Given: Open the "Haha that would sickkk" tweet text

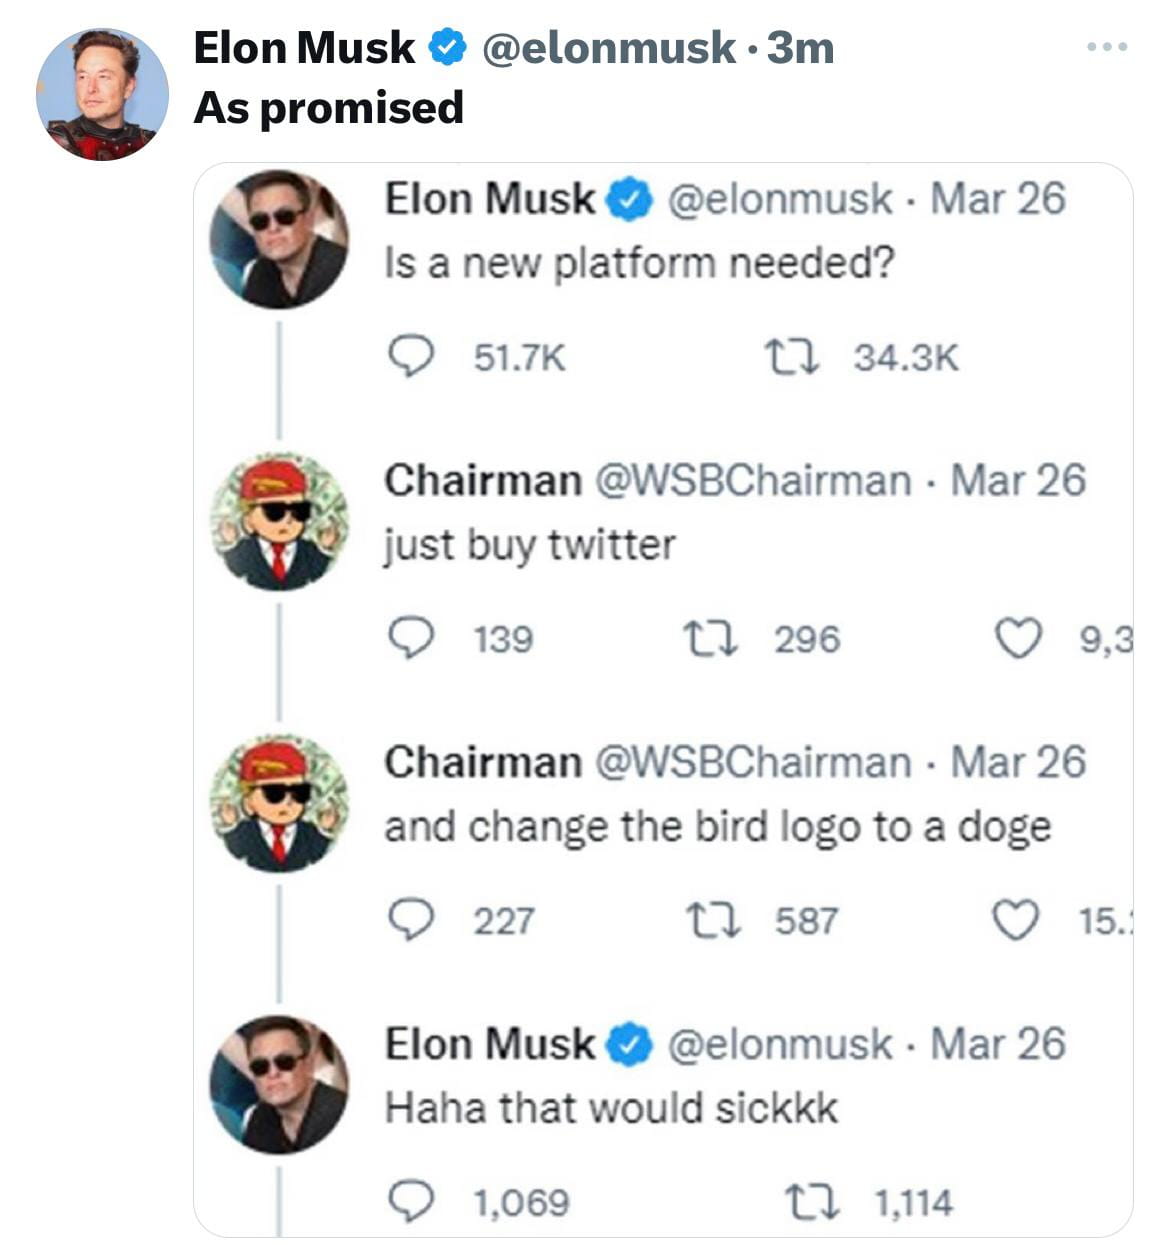Looking at the screenshot, I should pos(611,1108).
